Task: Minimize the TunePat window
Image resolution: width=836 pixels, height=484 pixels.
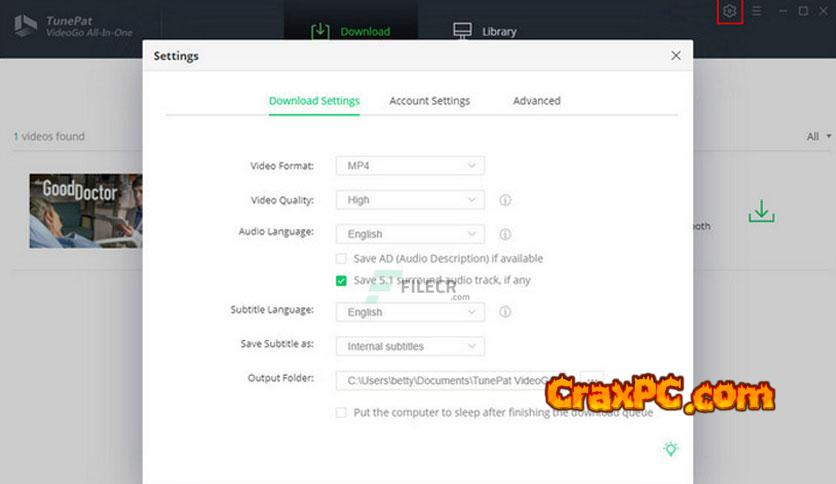Action: click(783, 11)
